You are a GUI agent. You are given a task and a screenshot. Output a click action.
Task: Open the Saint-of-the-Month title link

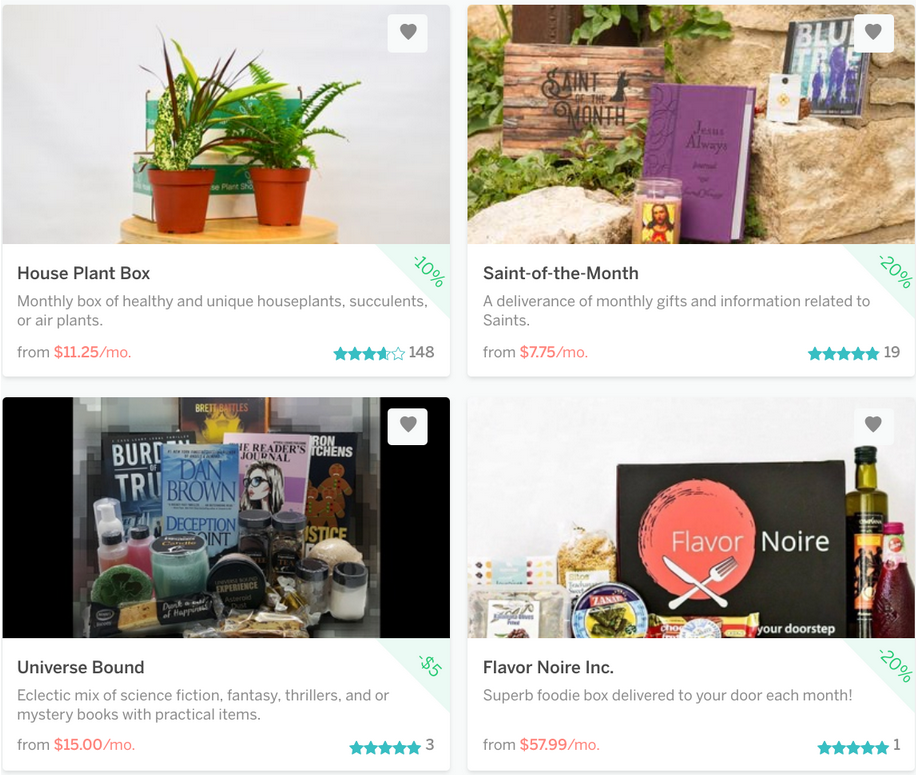[x=561, y=273]
